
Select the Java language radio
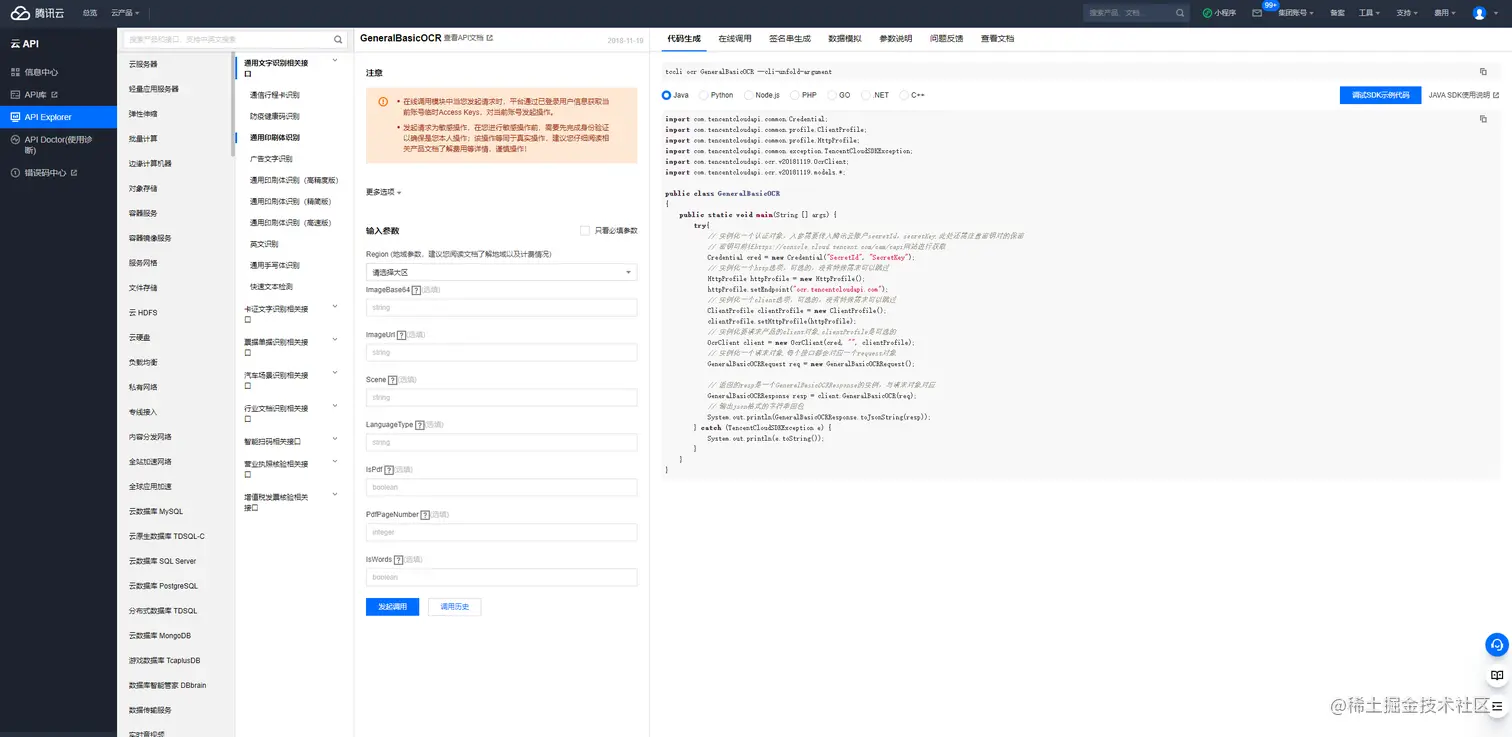667,95
